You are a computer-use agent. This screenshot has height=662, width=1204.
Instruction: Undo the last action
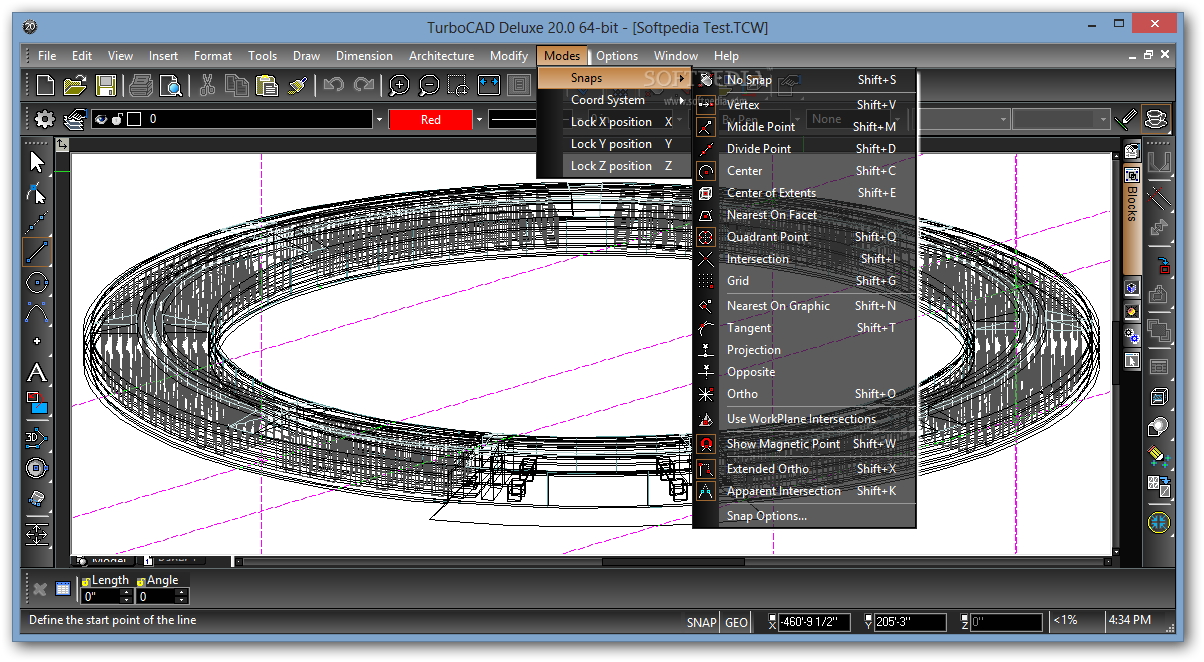pyautogui.click(x=334, y=85)
